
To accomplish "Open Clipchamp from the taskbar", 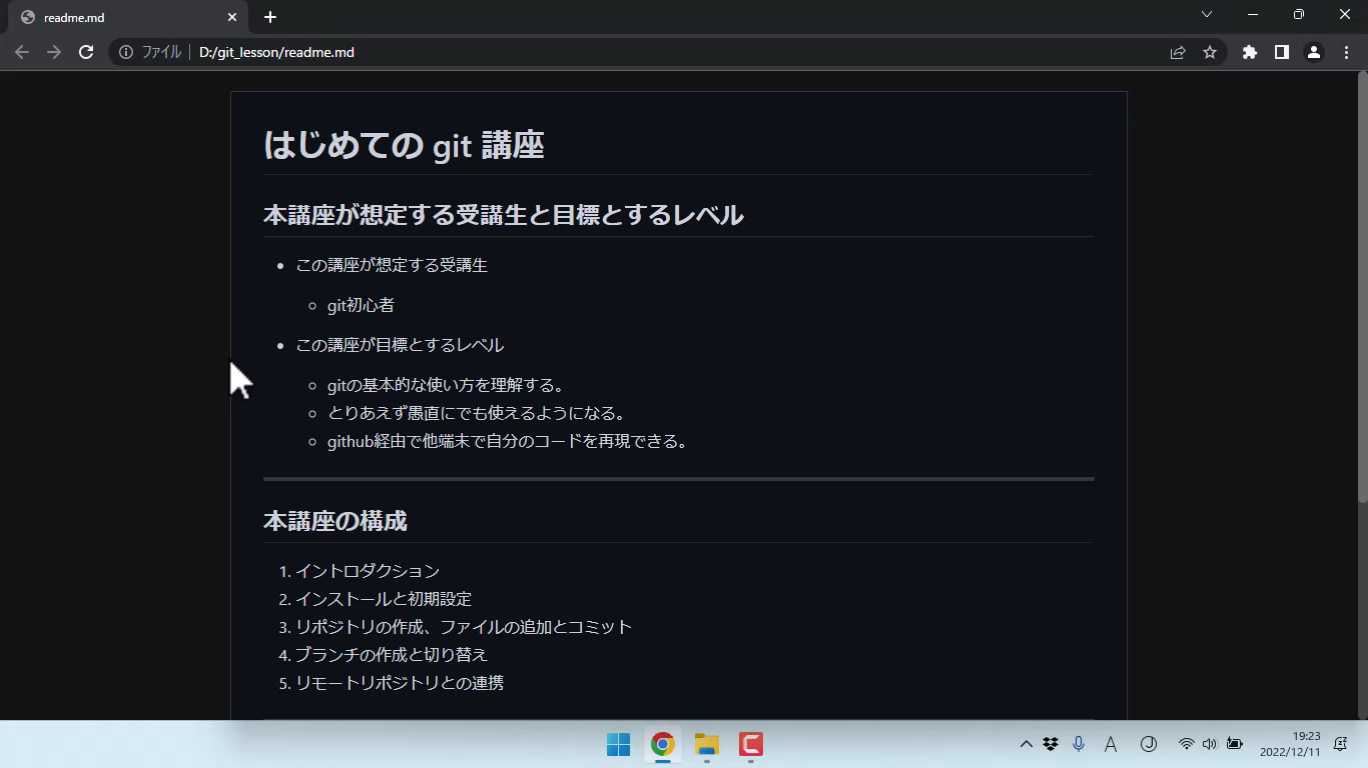I will [749, 744].
